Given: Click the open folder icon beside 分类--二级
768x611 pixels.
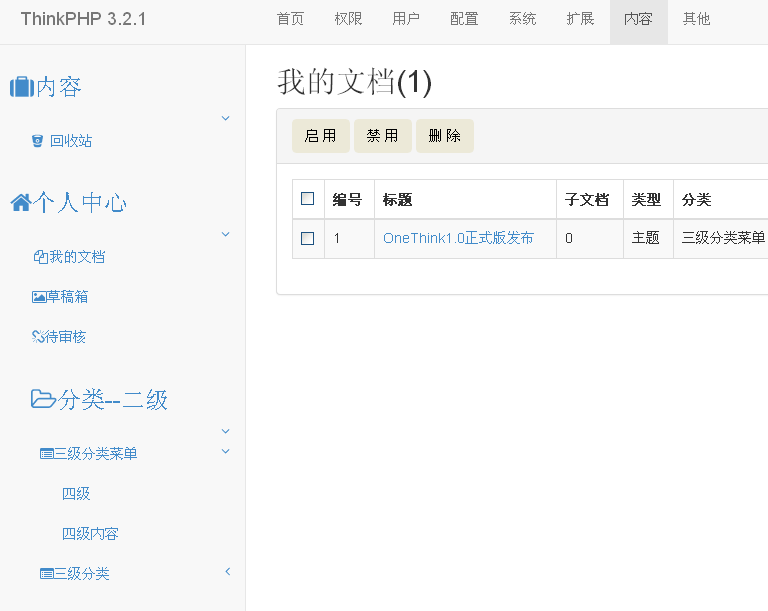Looking at the screenshot, I should (43, 400).
